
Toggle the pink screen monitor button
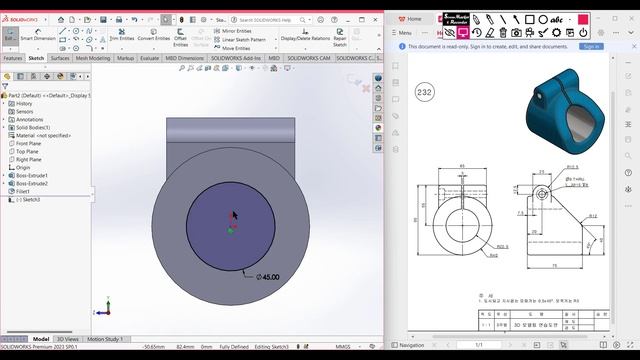pos(463,33)
